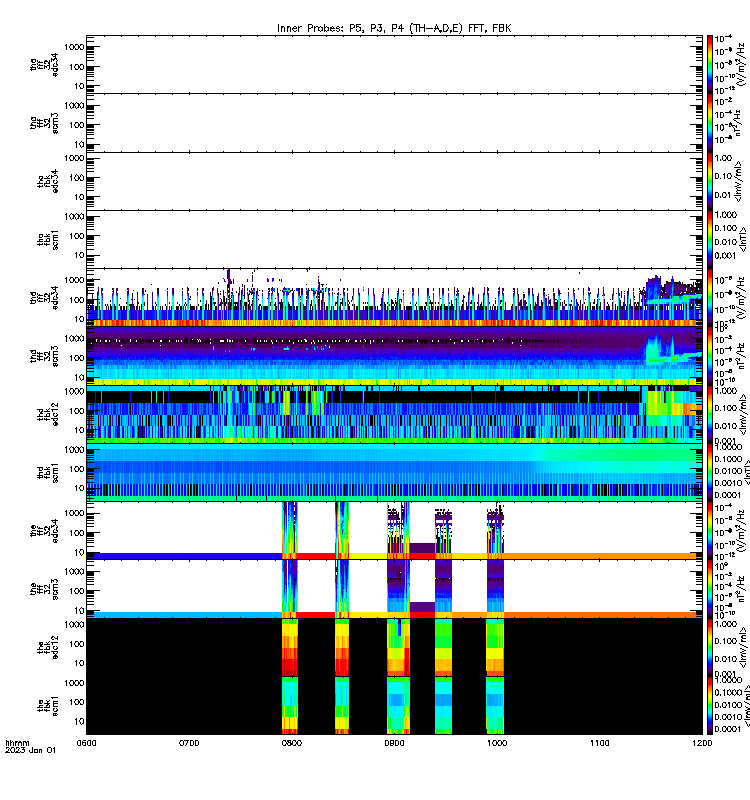750x800 pixels.
Task: Click the the fbk edc12 burst just before 0800
Action: coord(290,647)
